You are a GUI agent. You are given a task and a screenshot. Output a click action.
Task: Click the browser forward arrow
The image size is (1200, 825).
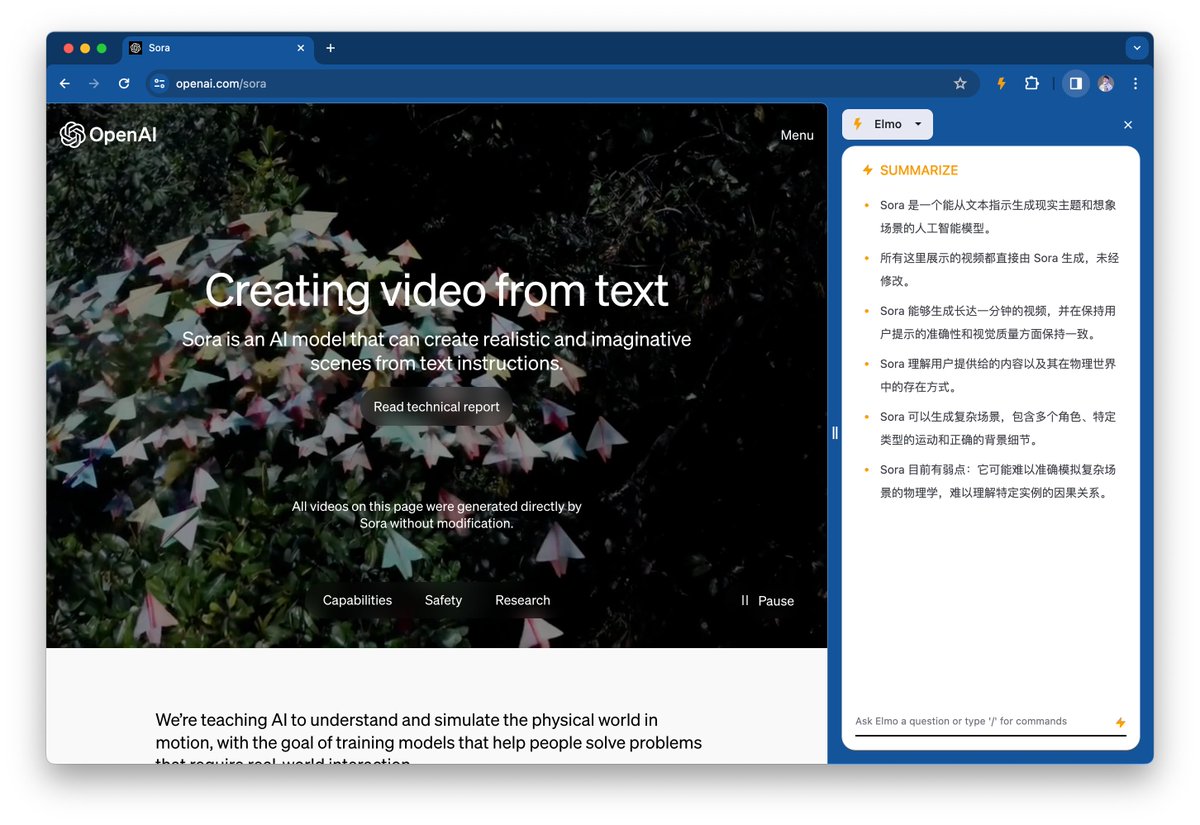[x=94, y=84]
